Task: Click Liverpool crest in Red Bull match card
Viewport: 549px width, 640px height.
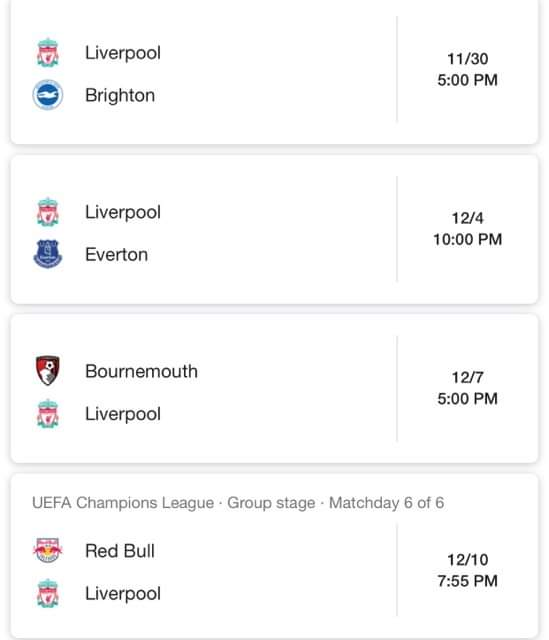Action: point(48,593)
